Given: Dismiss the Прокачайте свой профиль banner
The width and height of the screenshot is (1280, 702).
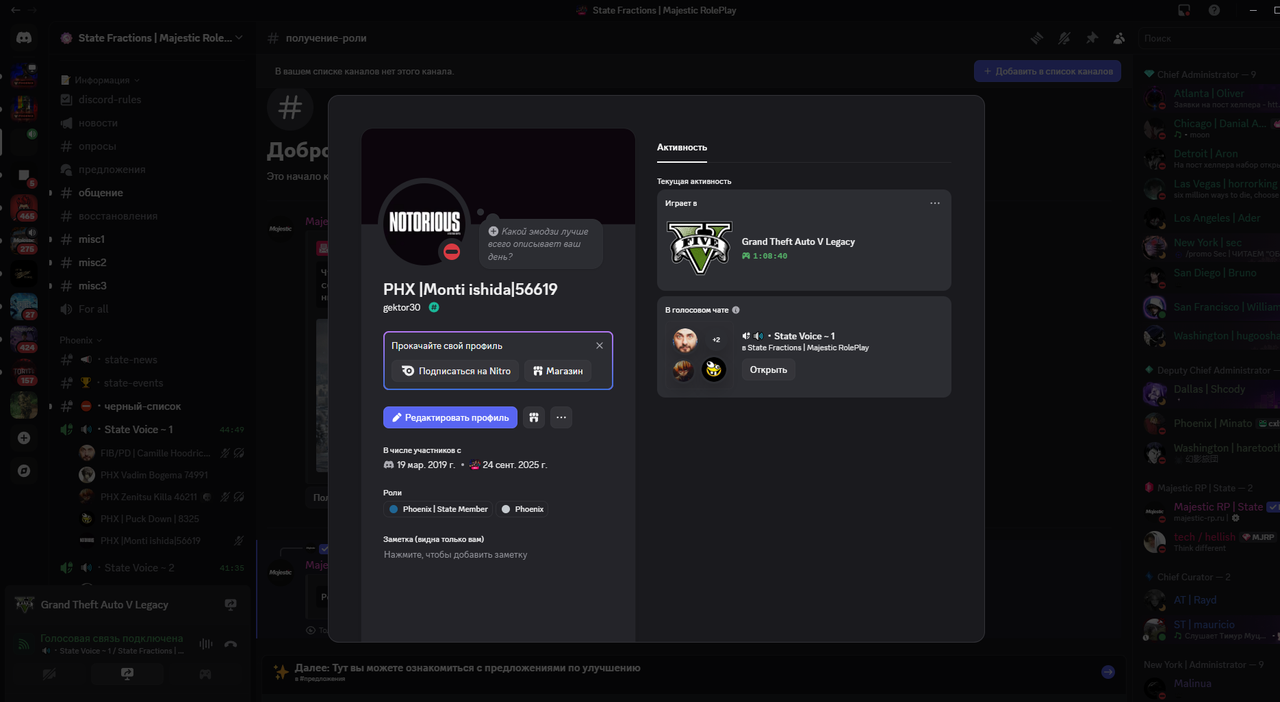Looking at the screenshot, I should click(x=600, y=345).
